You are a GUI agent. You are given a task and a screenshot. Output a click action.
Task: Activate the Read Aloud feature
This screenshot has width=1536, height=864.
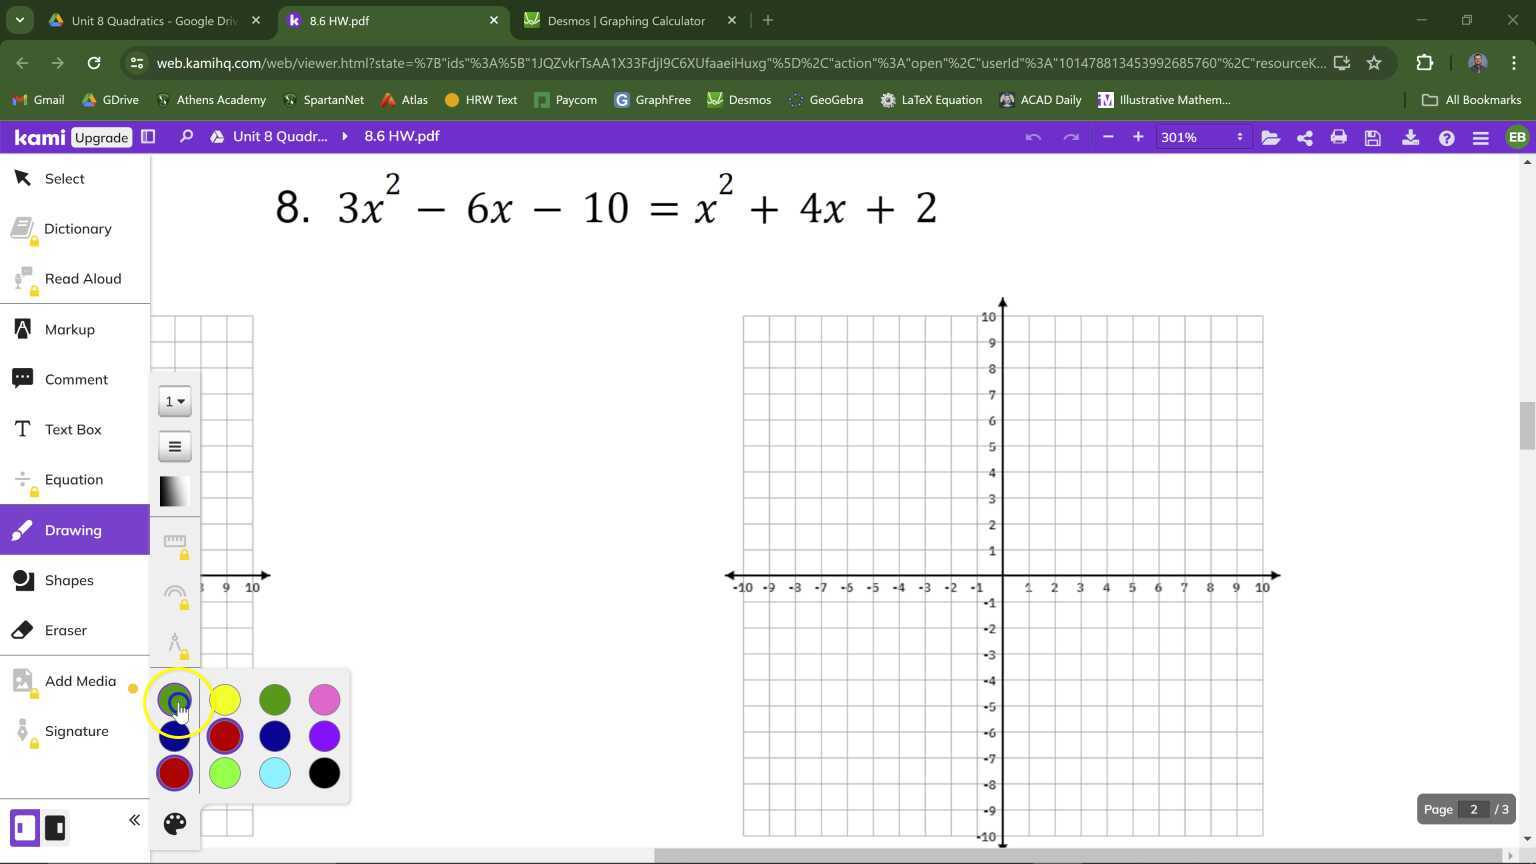click(x=83, y=278)
